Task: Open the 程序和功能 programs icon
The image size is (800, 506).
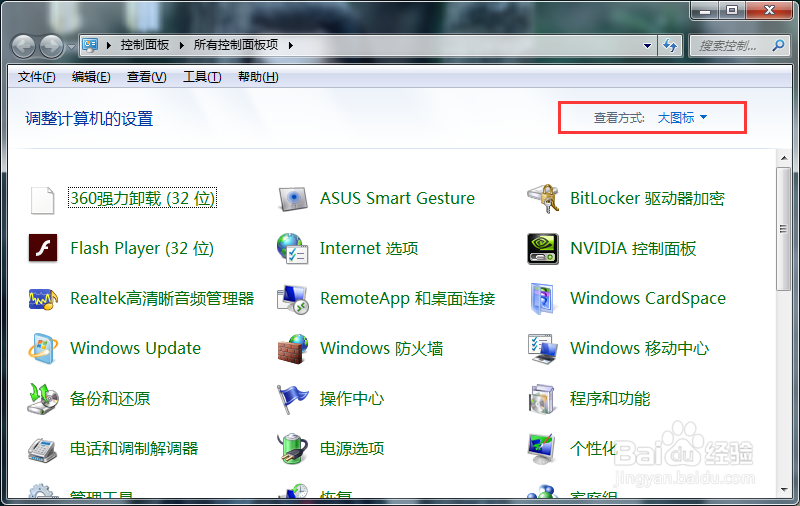Action: 542,399
